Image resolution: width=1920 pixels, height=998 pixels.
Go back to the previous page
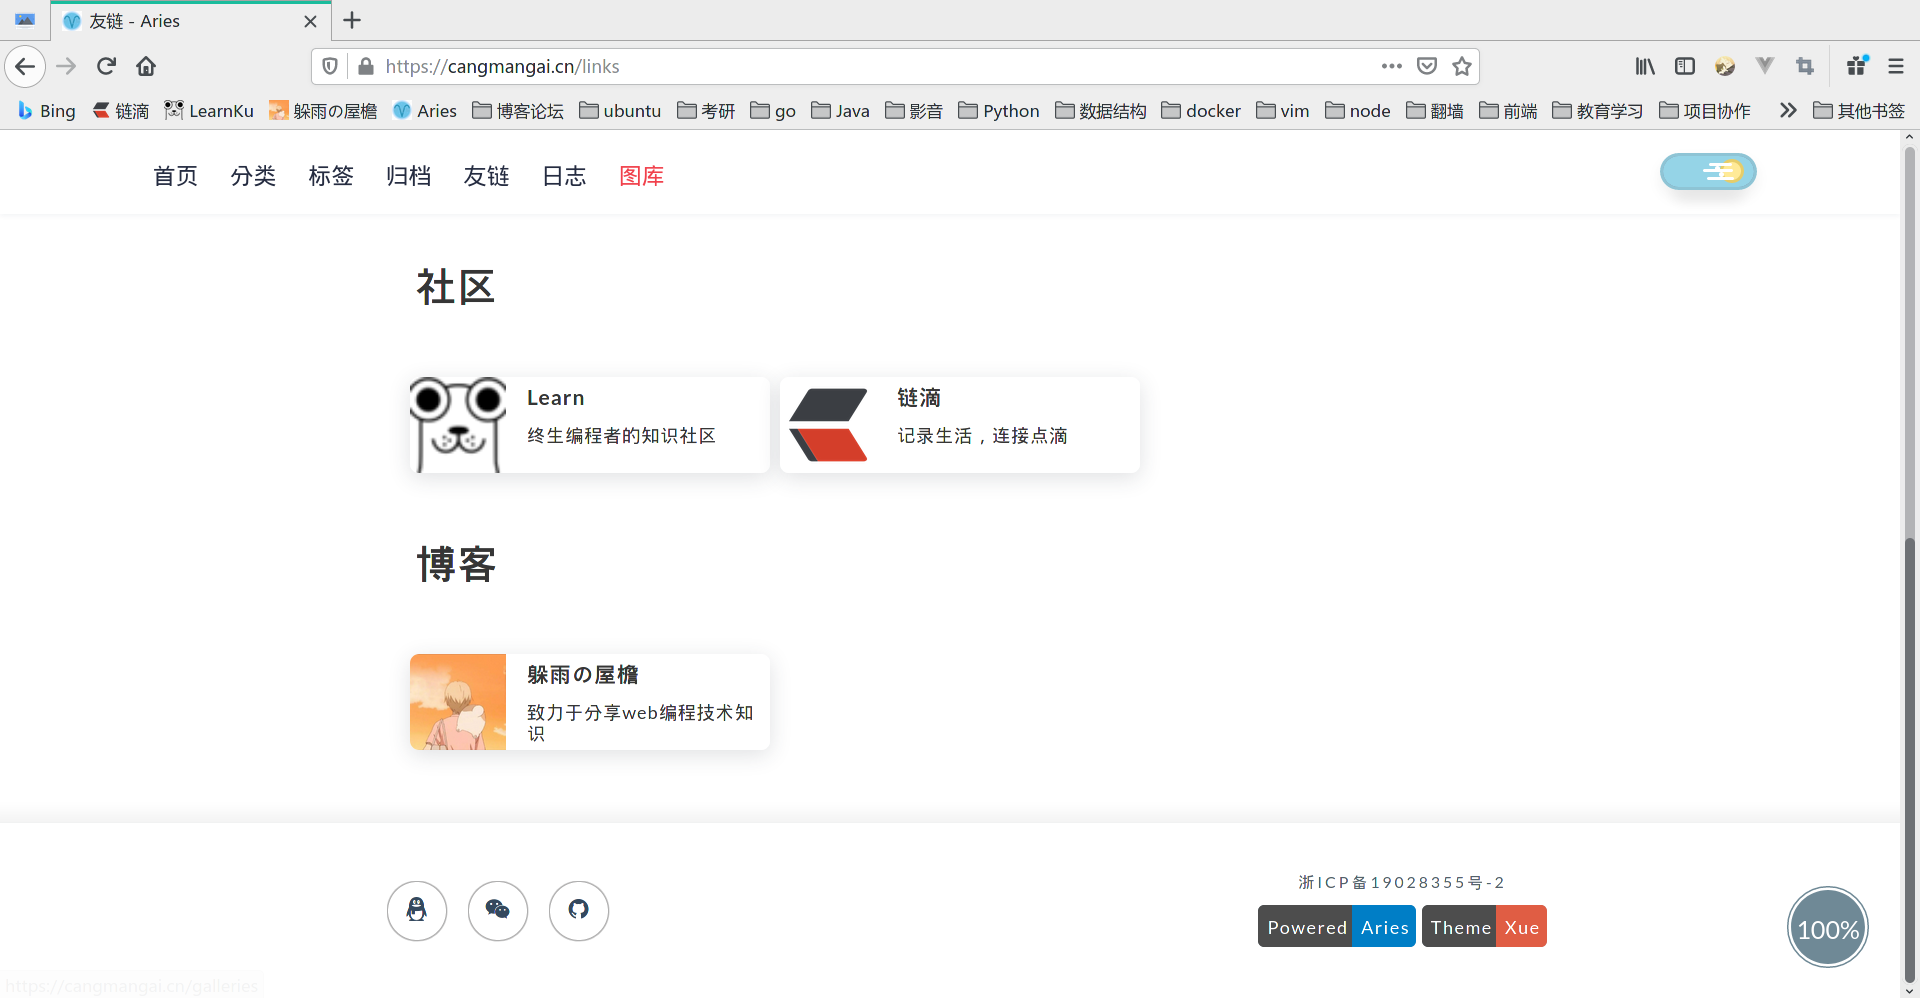(x=25, y=67)
